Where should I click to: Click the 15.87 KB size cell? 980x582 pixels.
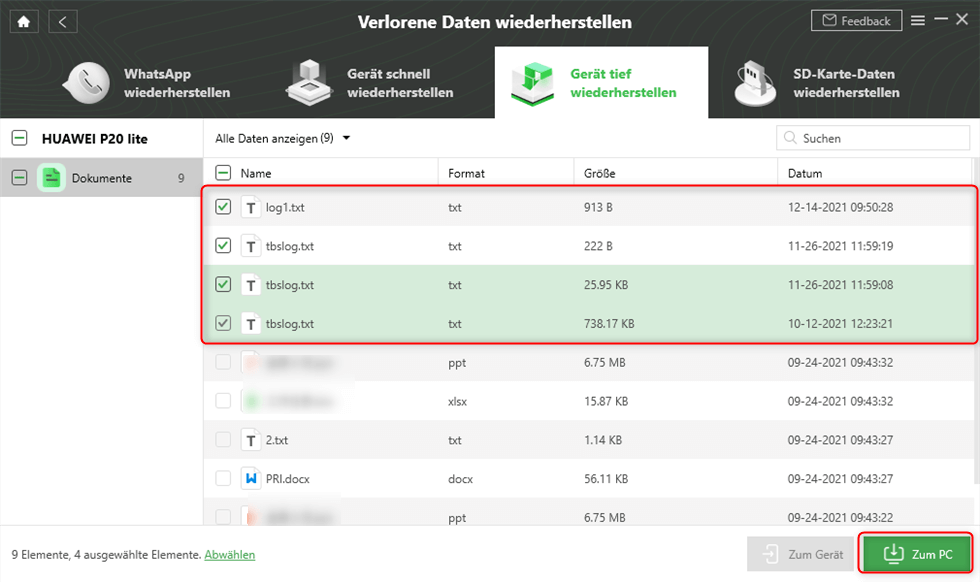click(x=606, y=401)
